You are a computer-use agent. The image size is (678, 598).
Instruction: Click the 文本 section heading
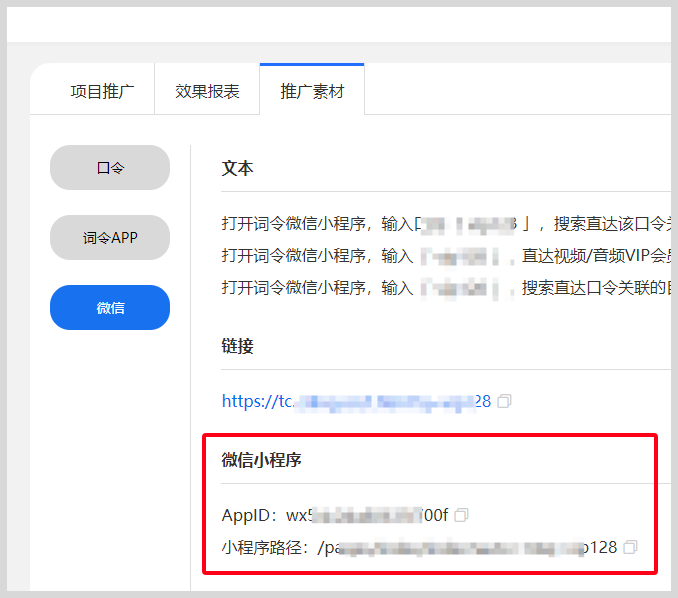pyautogui.click(x=237, y=168)
